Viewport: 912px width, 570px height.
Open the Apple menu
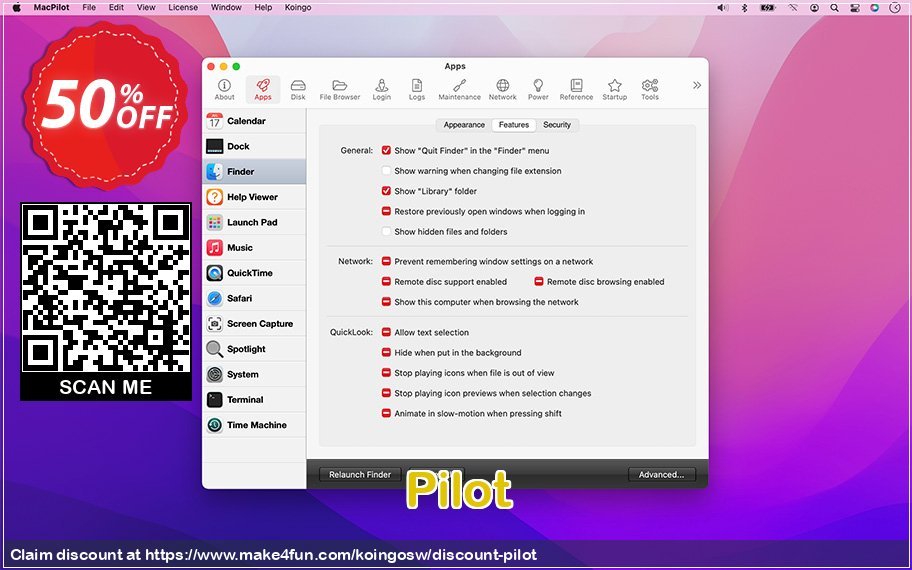[16, 8]
